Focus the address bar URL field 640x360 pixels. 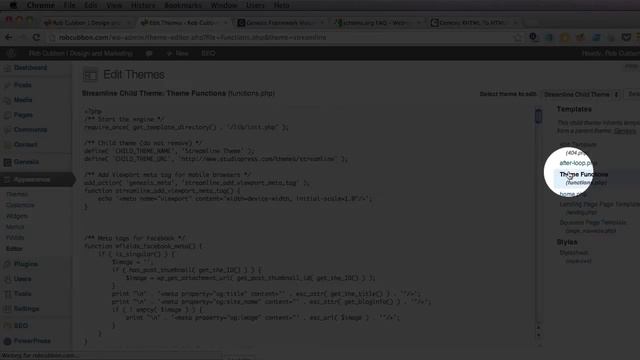282,37
